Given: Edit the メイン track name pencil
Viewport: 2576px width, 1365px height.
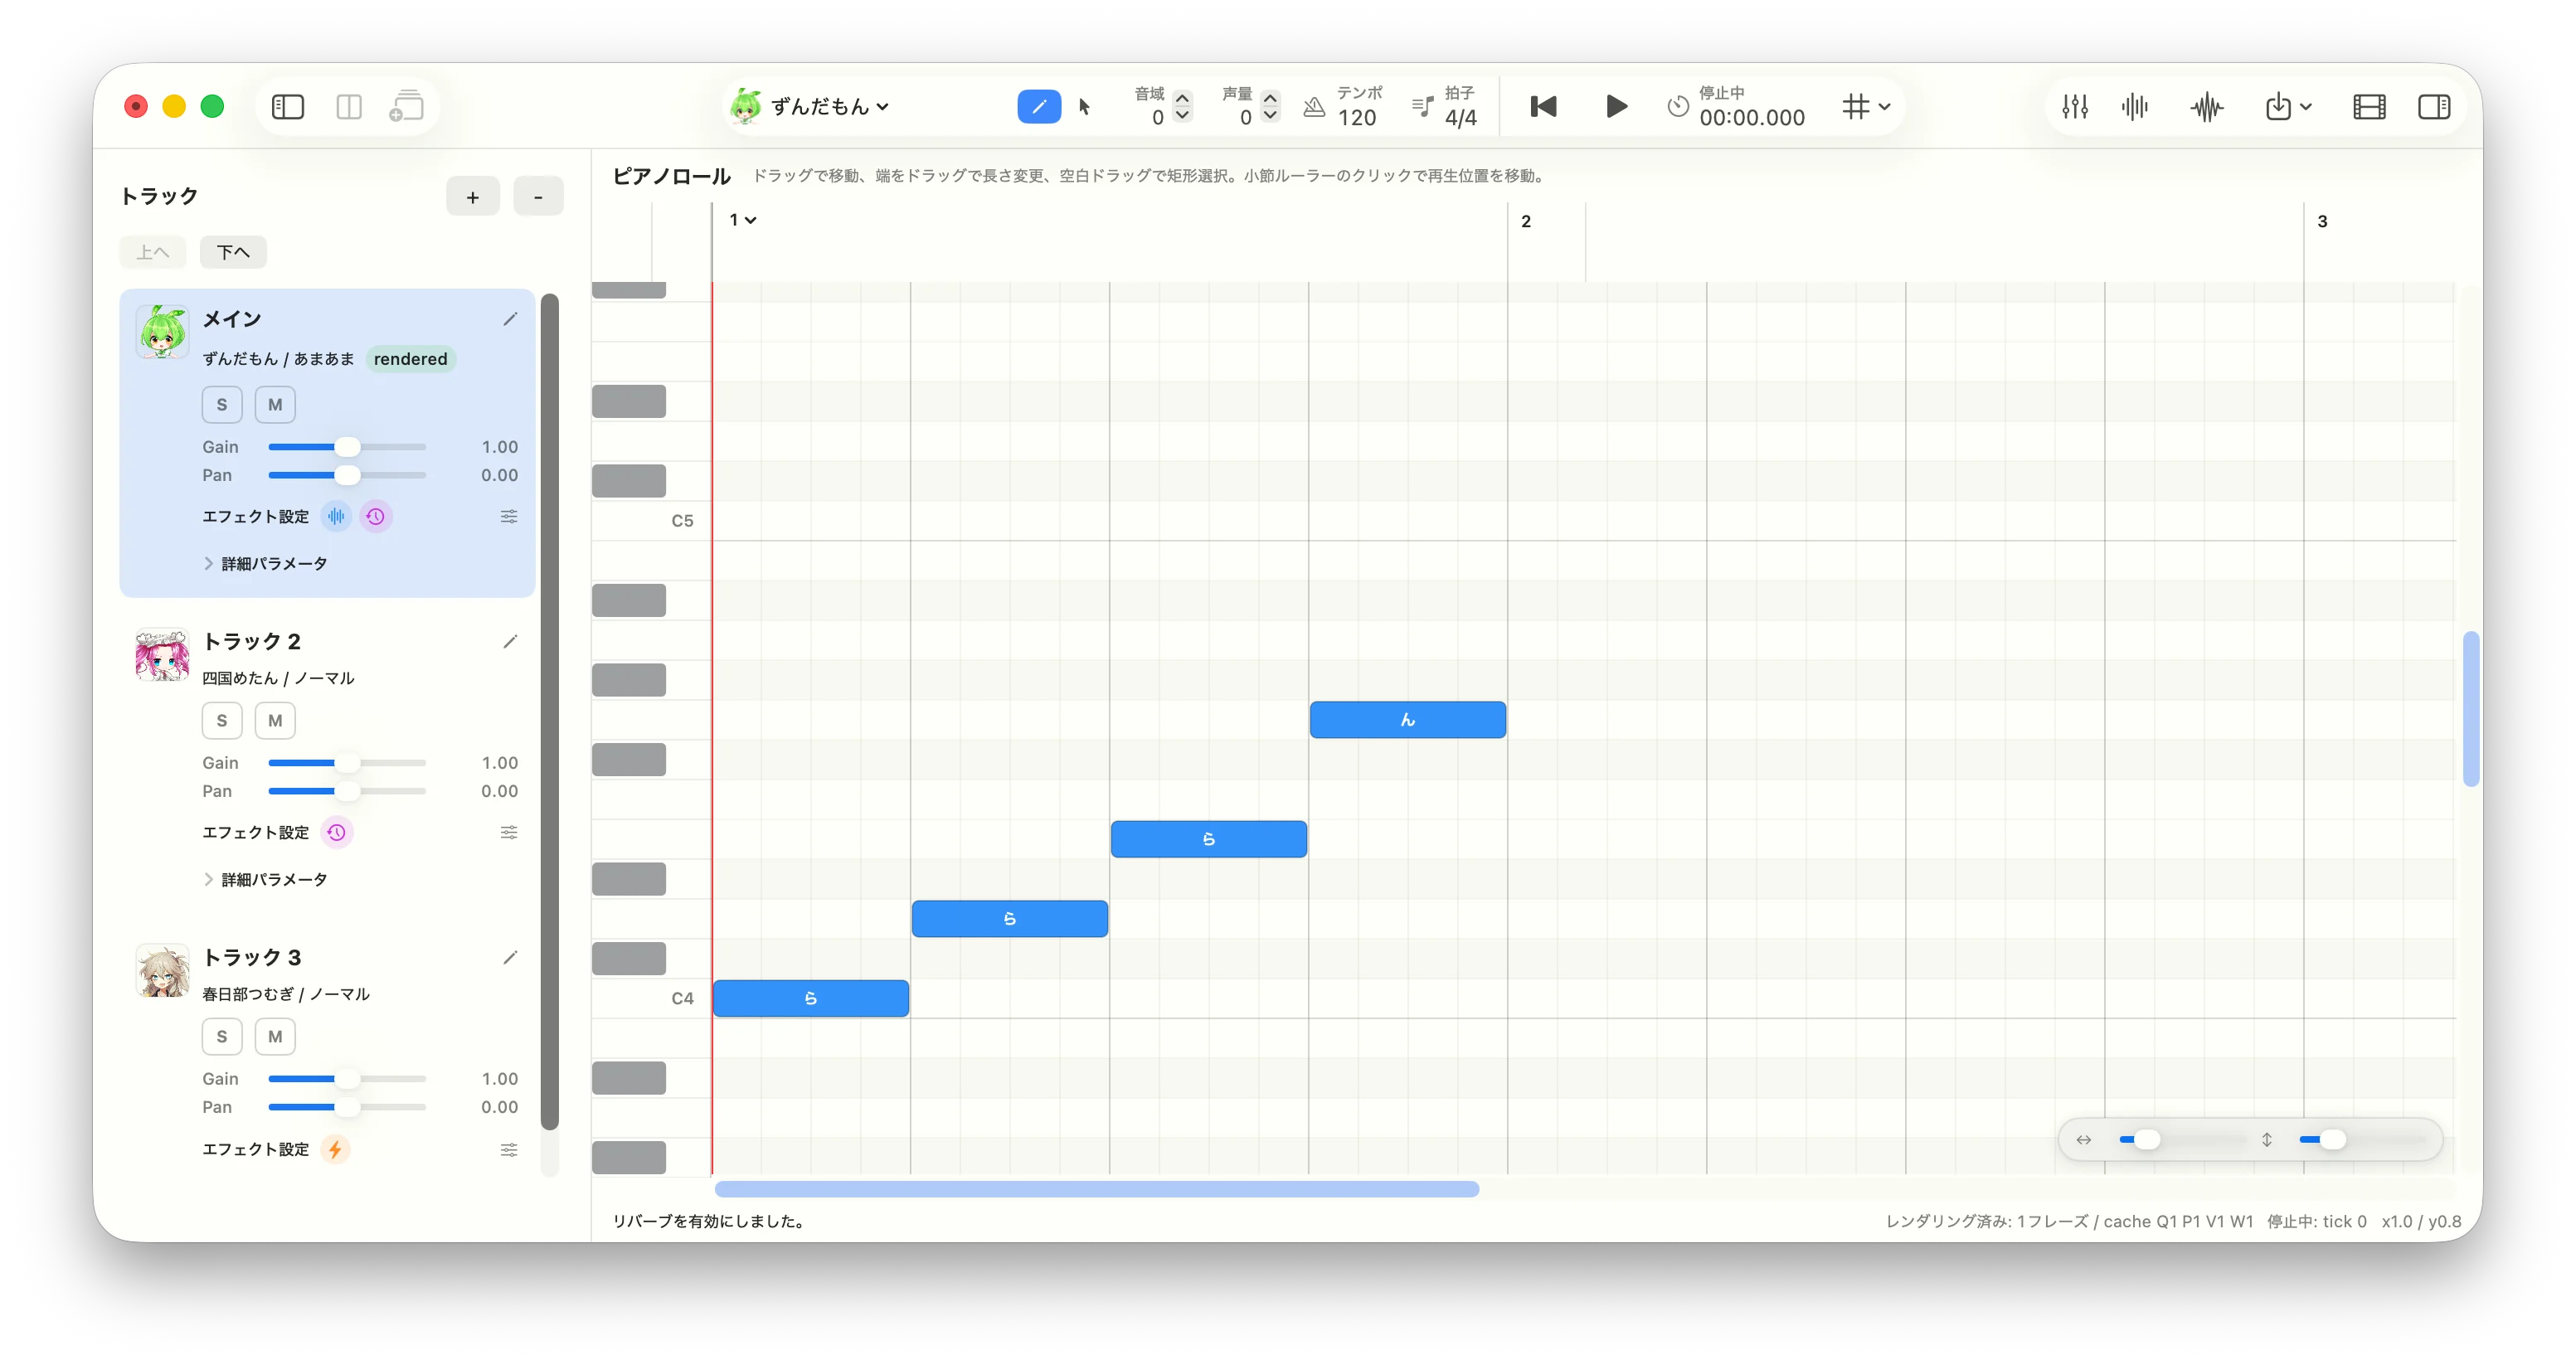Looking at the screenshot, I should (x=510, y=319).
